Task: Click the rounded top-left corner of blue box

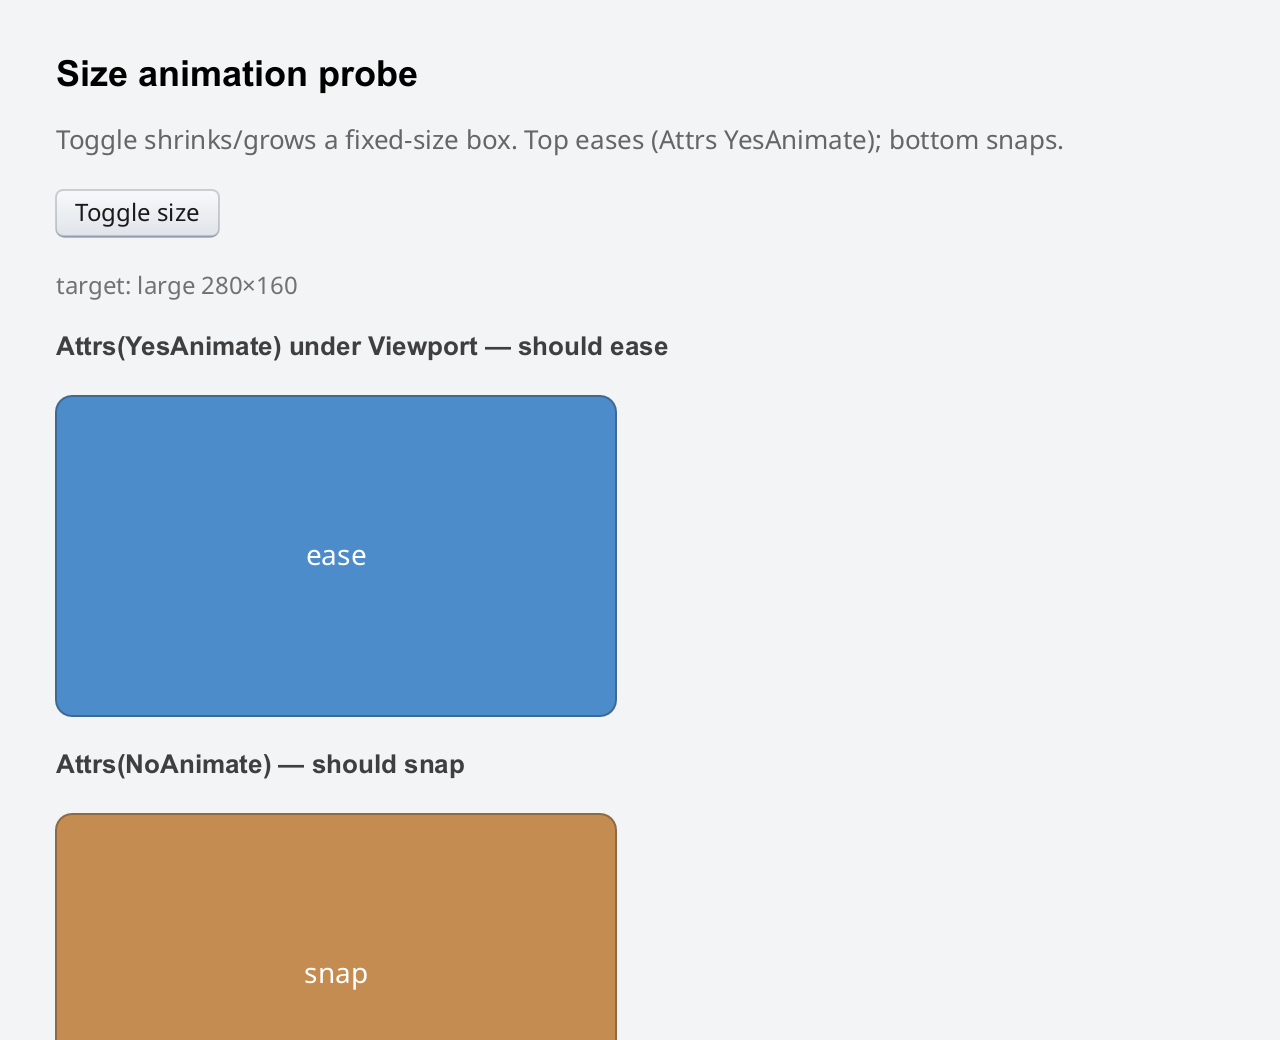Action: click(x=62, y=402)
